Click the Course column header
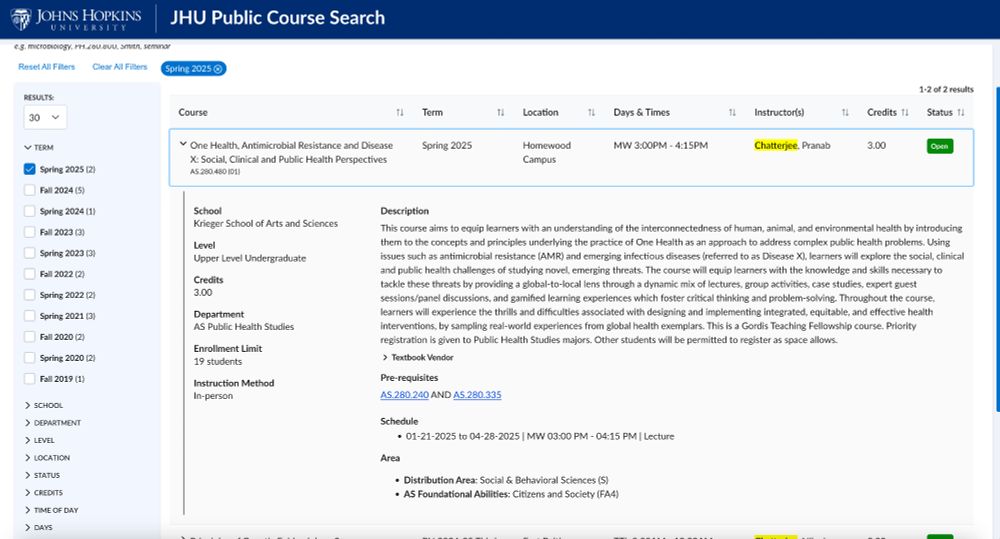This screenshot has height=539, width=1000. tap(193, 112)
